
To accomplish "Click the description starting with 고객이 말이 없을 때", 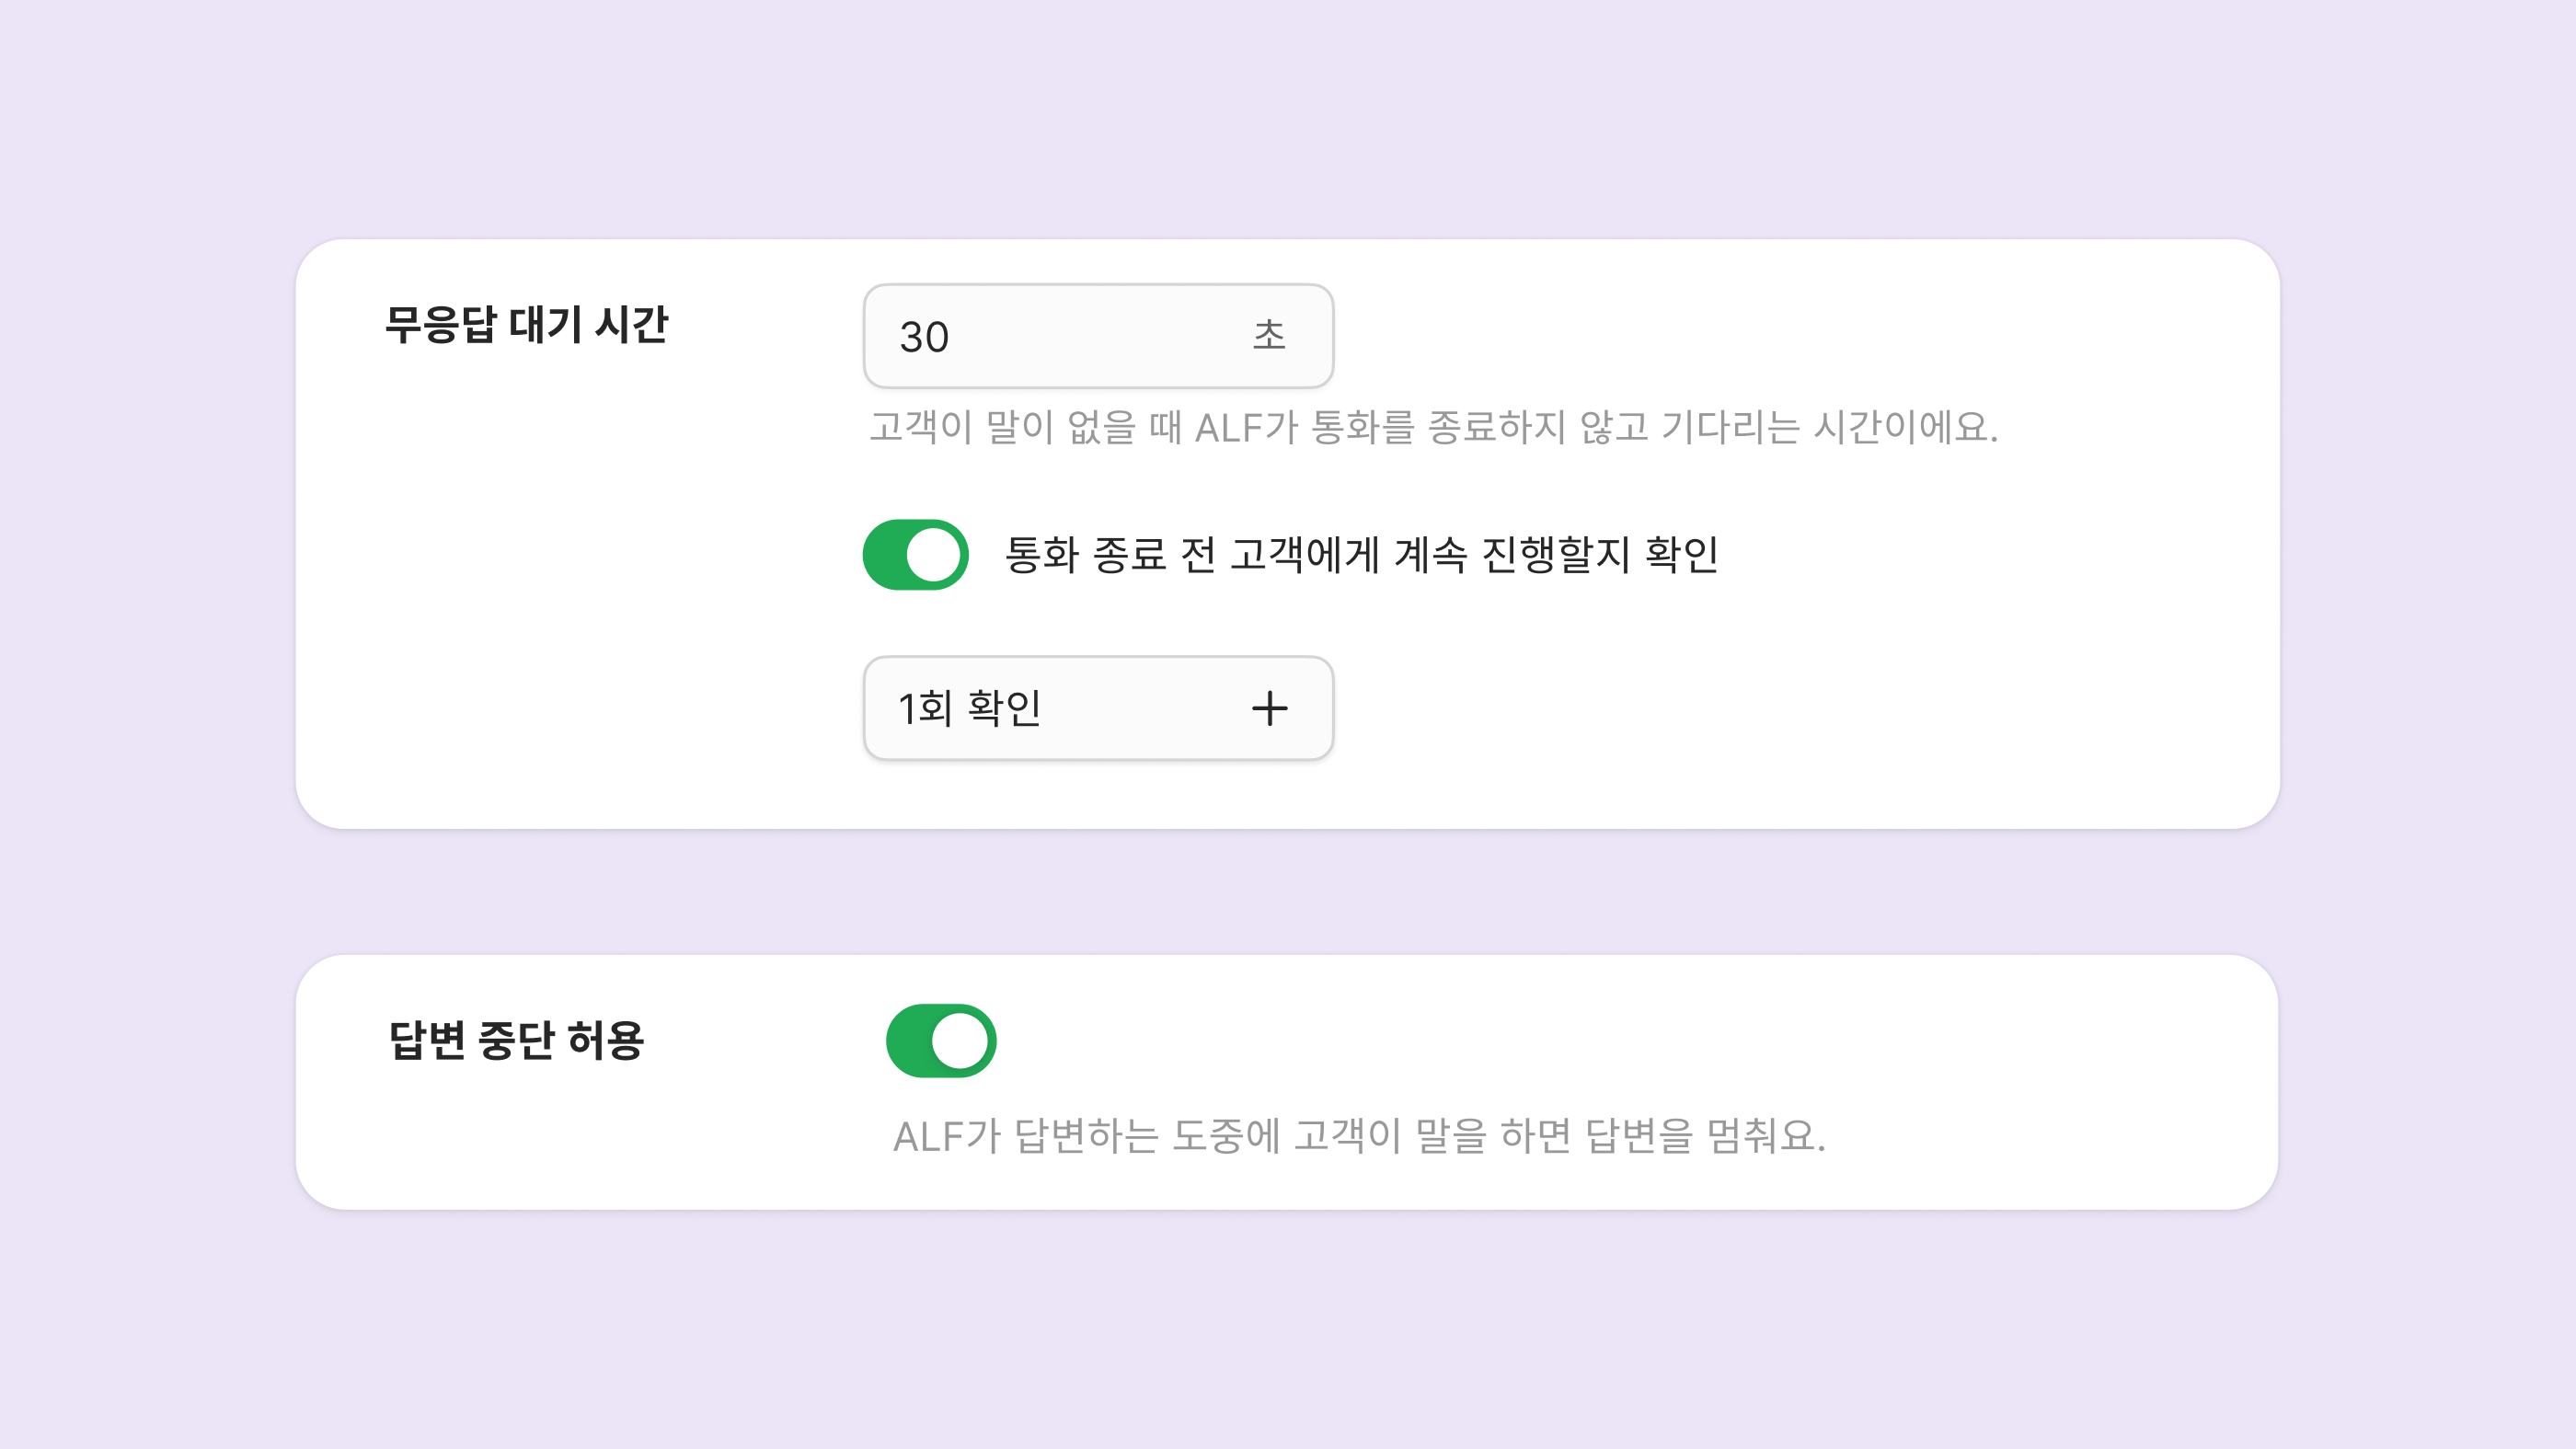I will (1432, 427).
